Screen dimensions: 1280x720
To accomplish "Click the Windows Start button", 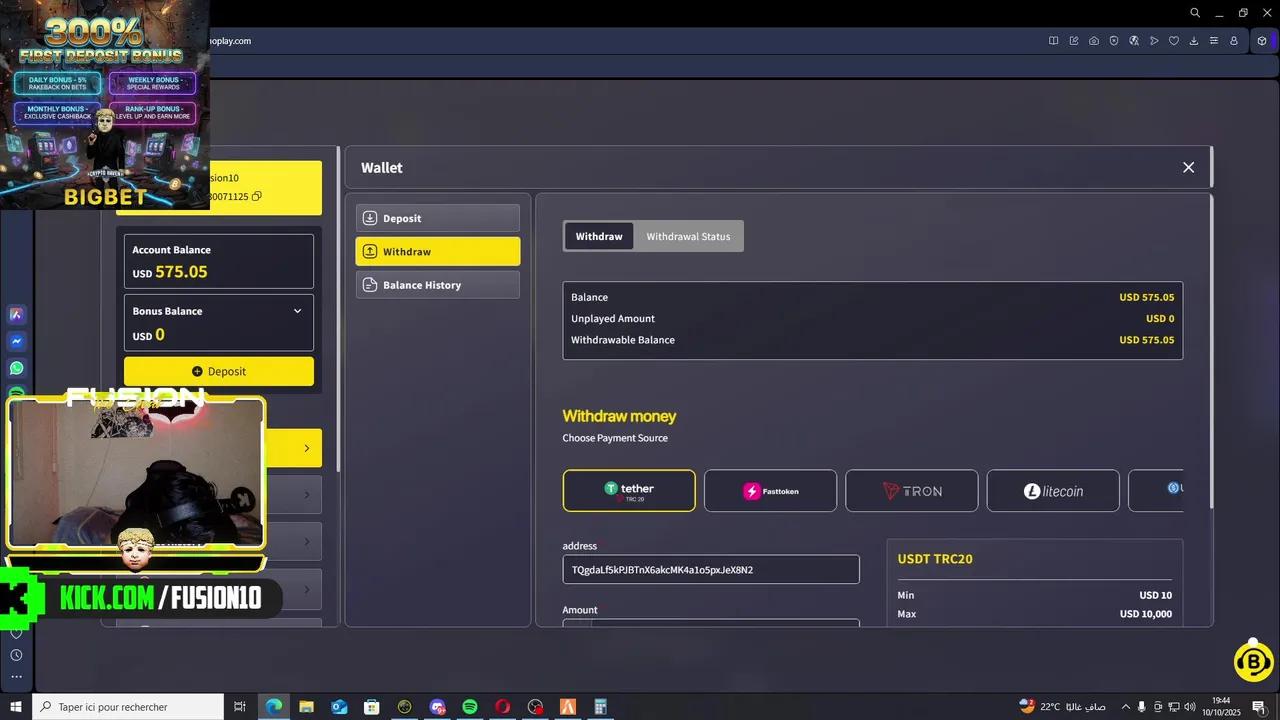I will tap(16, 707).
